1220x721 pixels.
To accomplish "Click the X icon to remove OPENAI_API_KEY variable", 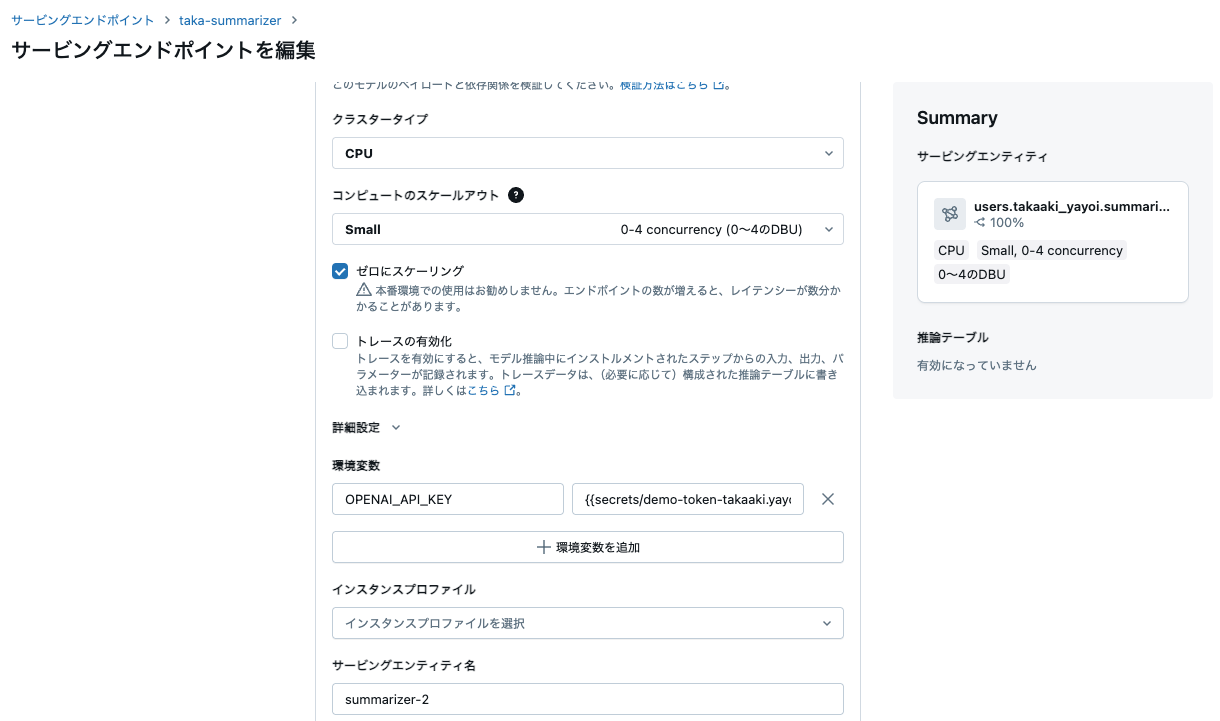I will pos(828,498).
